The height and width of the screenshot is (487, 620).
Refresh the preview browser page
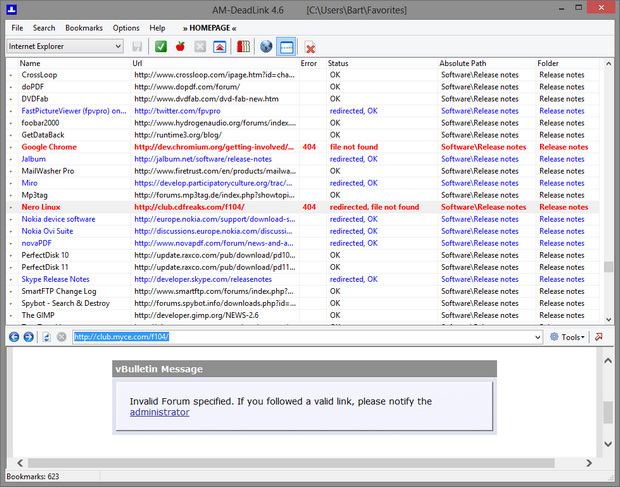[x=47, y=337]
